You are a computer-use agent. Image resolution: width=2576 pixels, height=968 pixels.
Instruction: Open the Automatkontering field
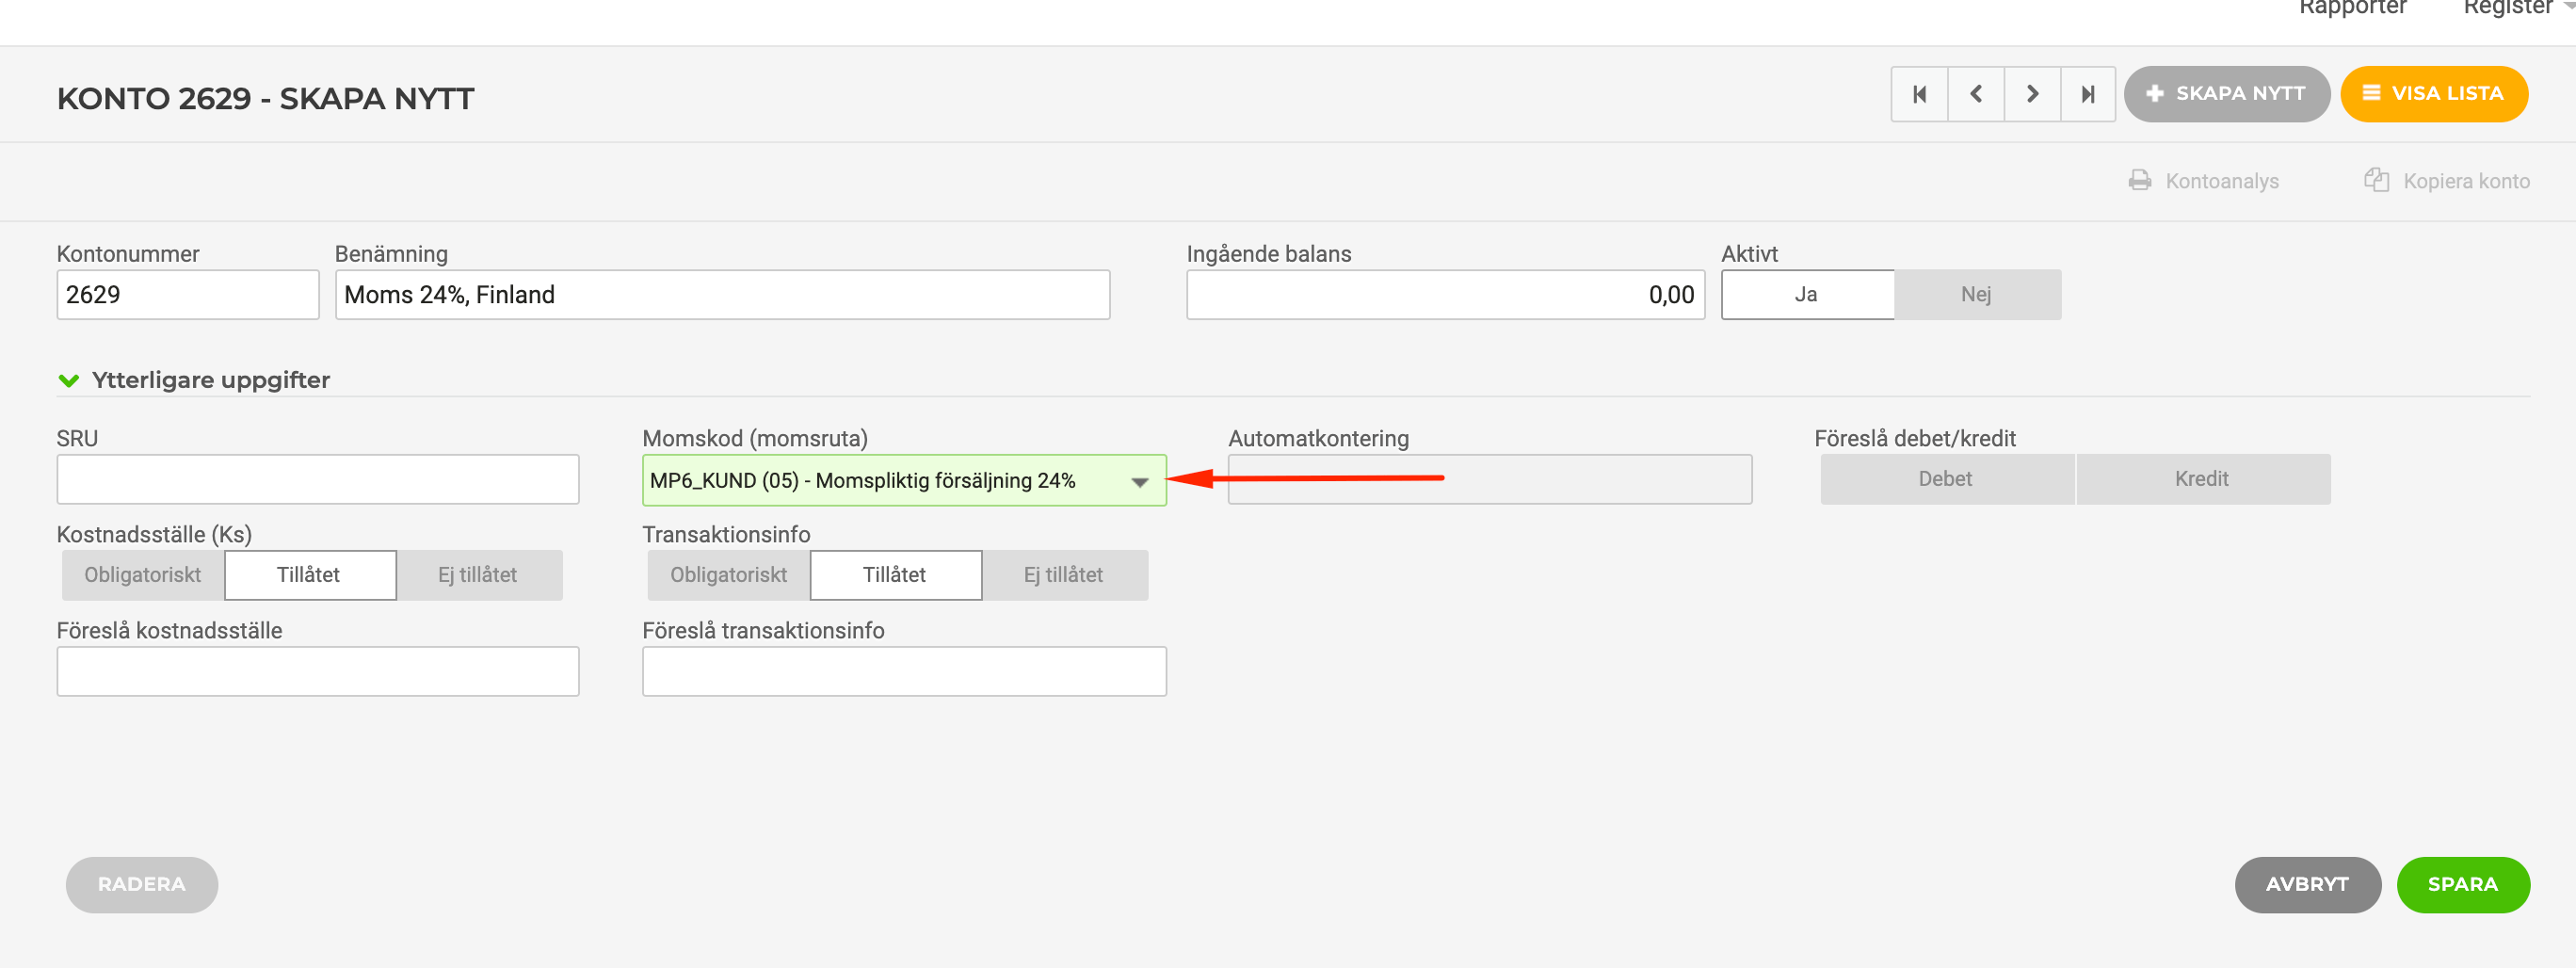coord(1489,480)
